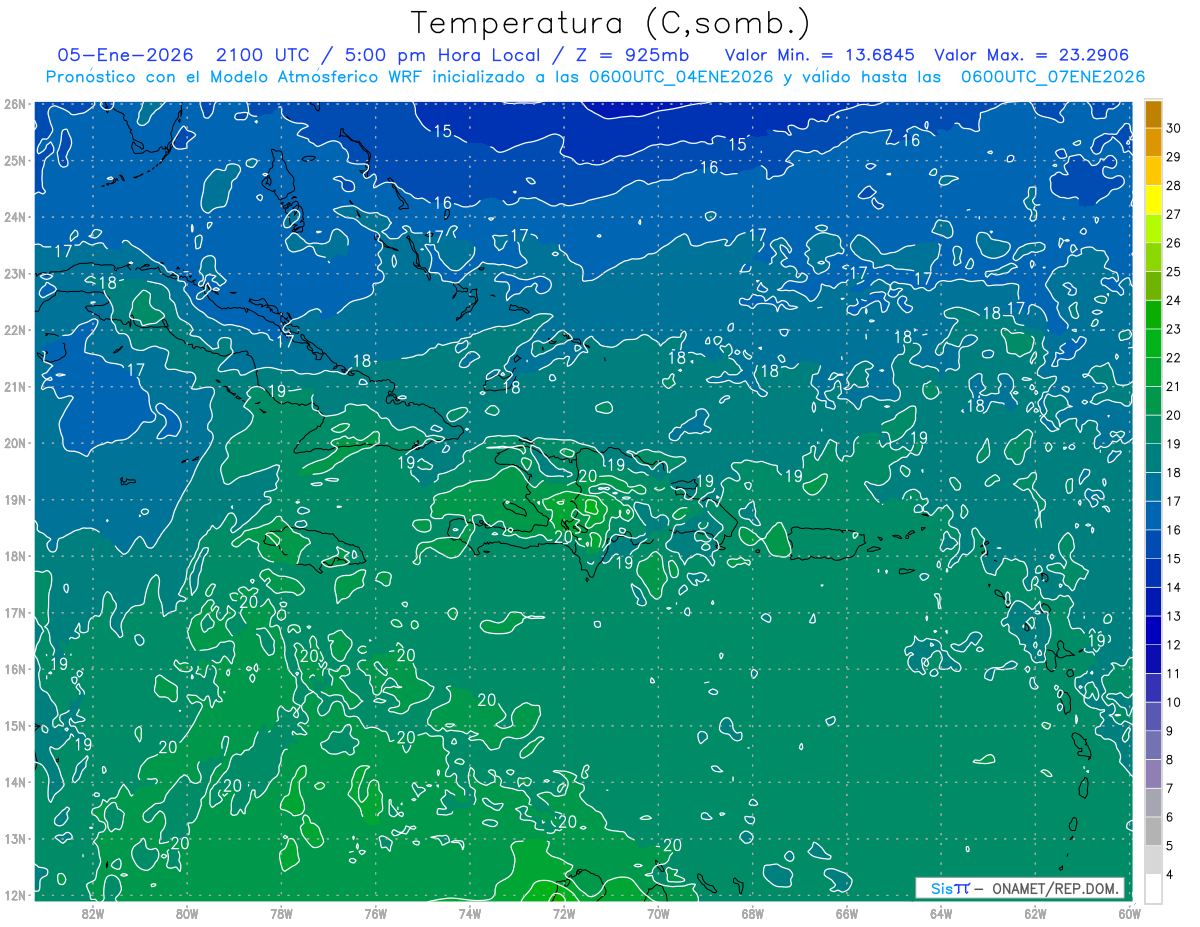1200x927 pixels.
Task: Click "Valor Min. = 13.6845"
Action: (820, 54)
